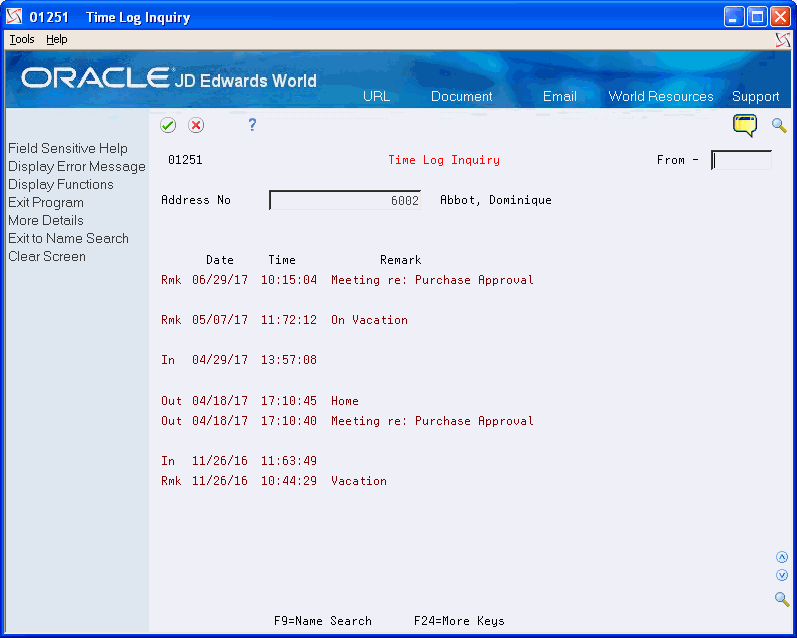
Task: Click the 10:44:29 Vacation remark
Action: (x=358, y=481)
